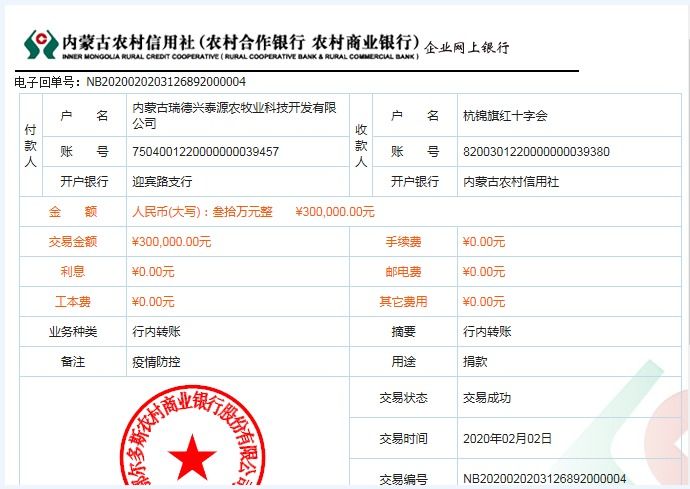This screenshot has width=690, height=489.
Task: Click the payer name 内蒙古瑞德兴泰源农牧业科技开发有限公司
Action: 233,115
